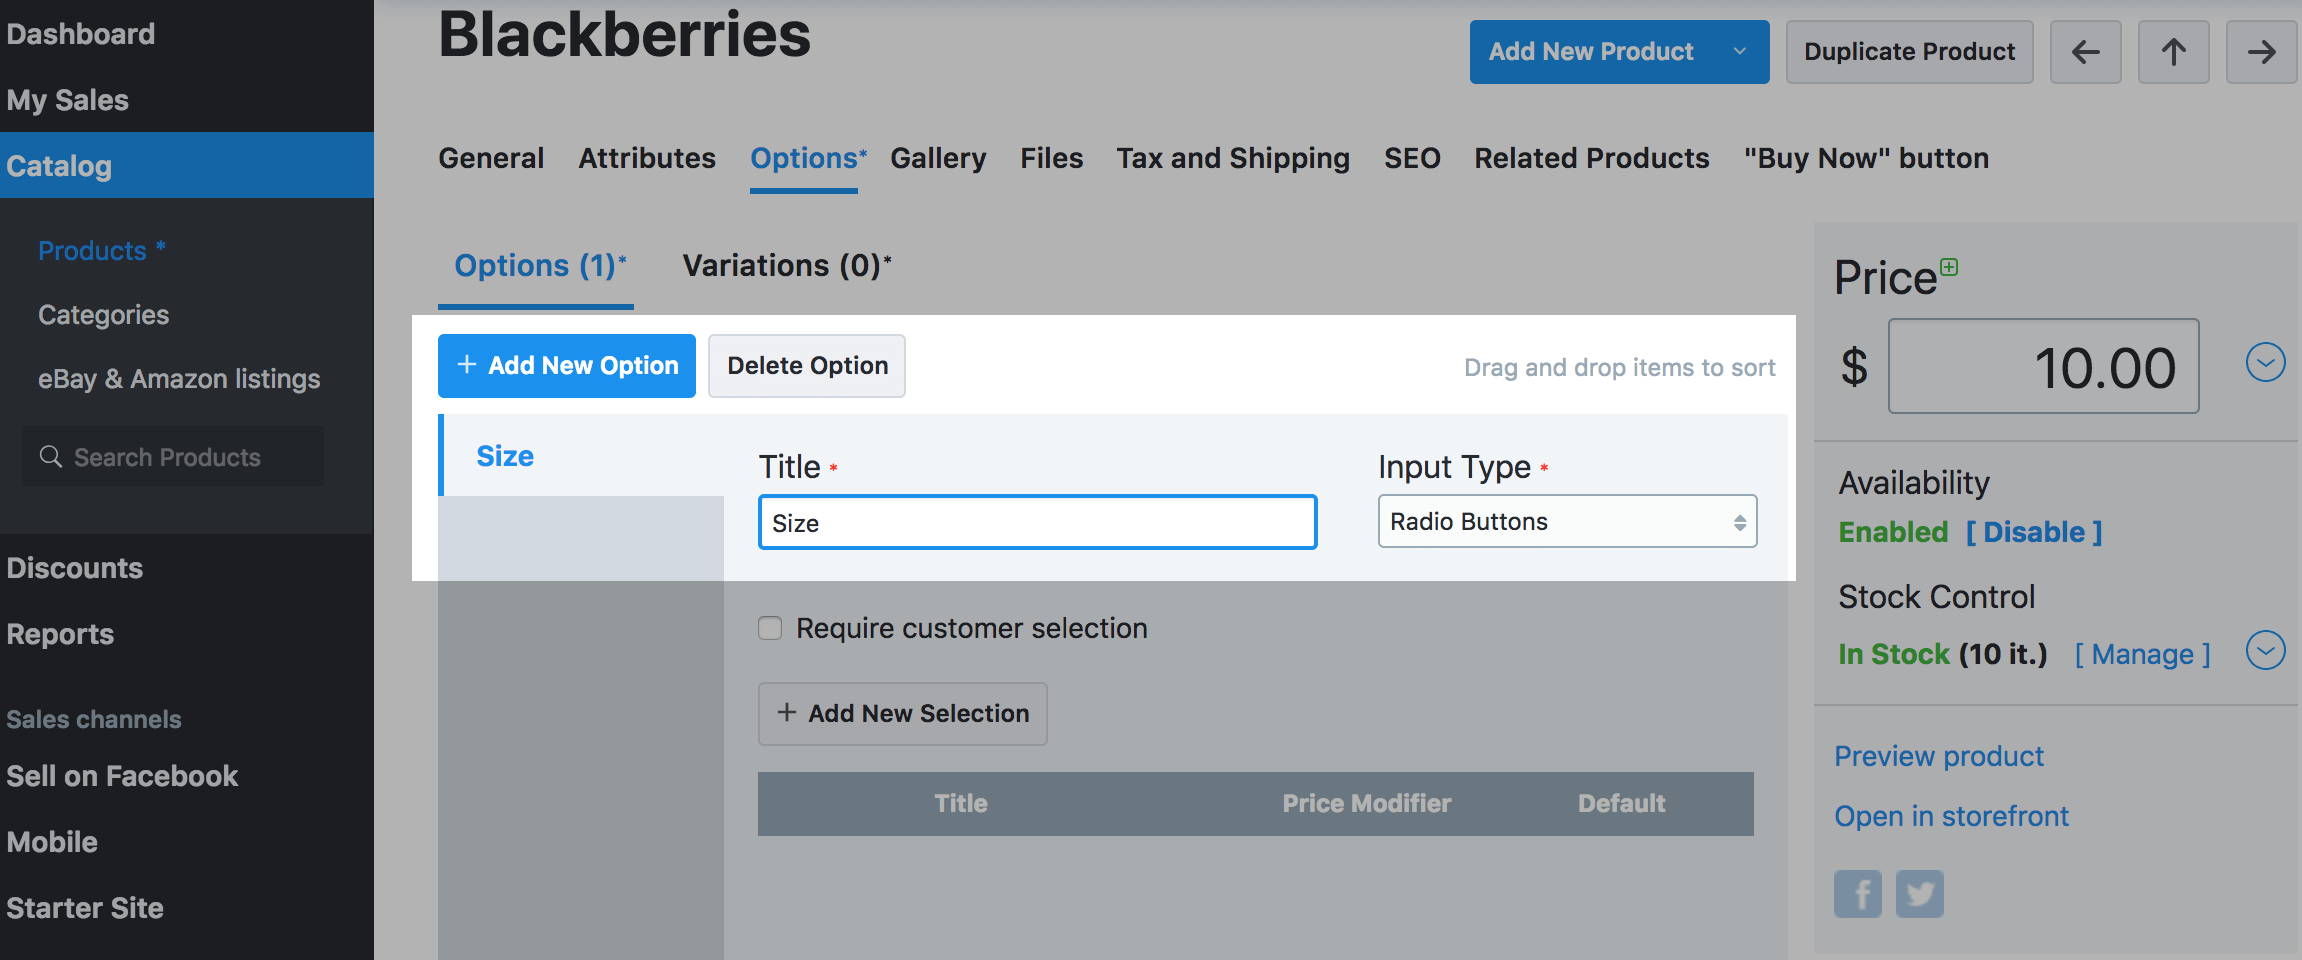This screenshot has height=960, width=2302.
Task: Click the up arrow navigation button
Action: pos(2173,52)
